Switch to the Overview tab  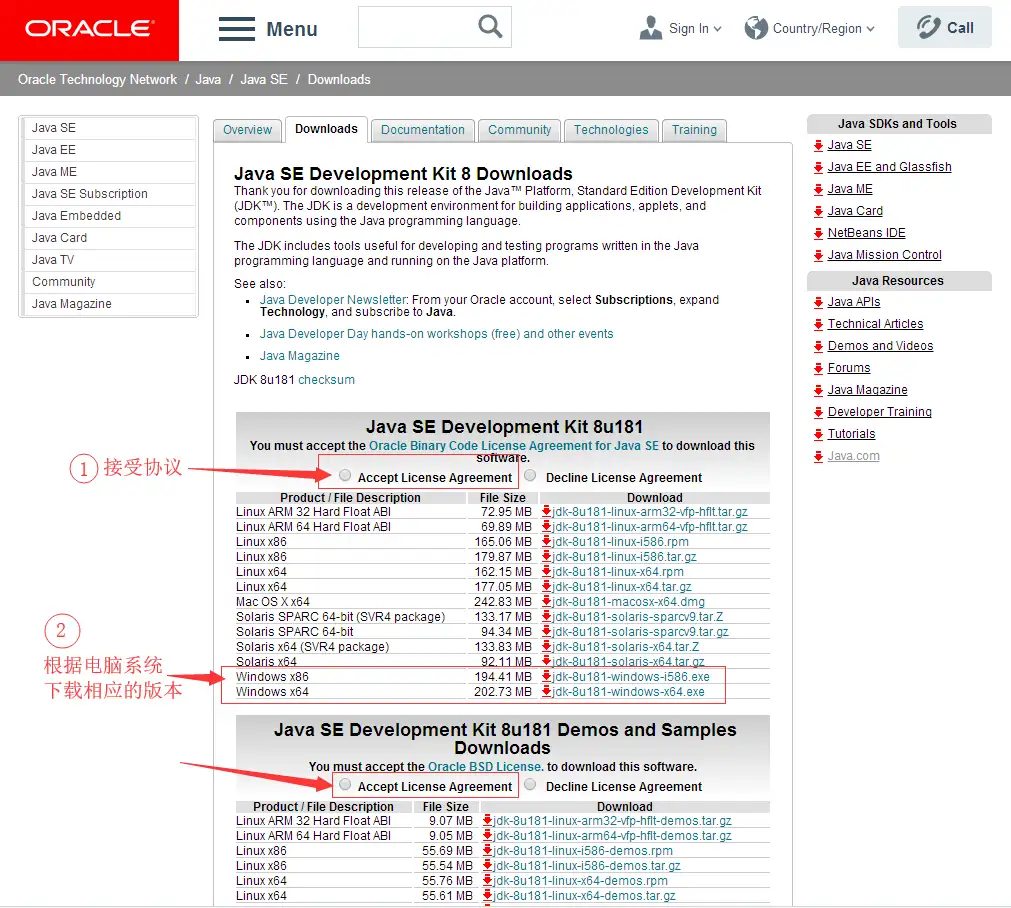tap(247, 130)
